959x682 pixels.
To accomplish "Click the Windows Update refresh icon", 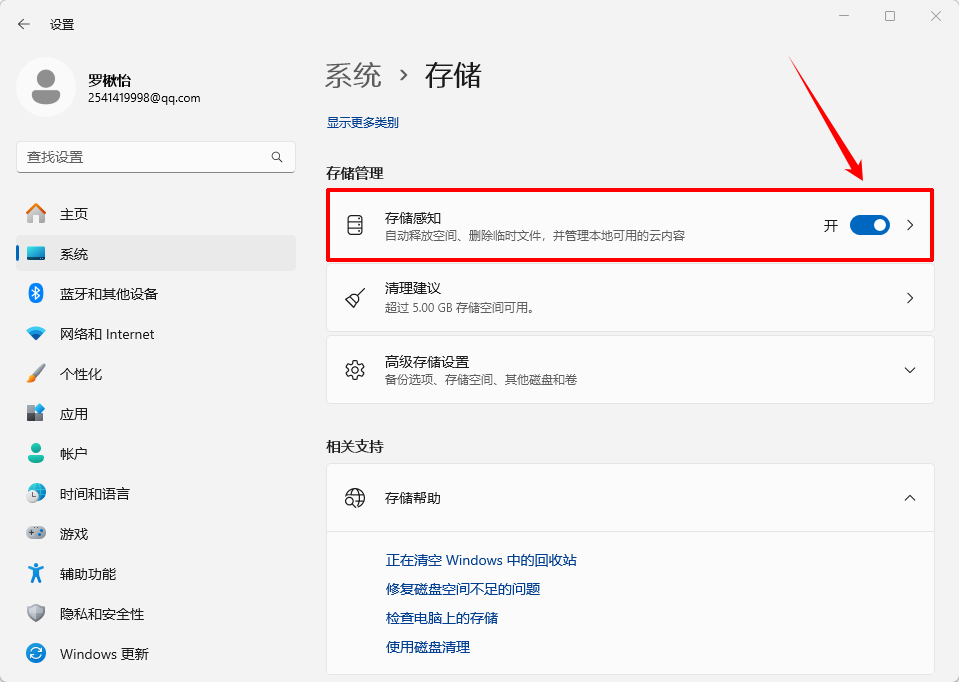I will [x=36, y=654].
